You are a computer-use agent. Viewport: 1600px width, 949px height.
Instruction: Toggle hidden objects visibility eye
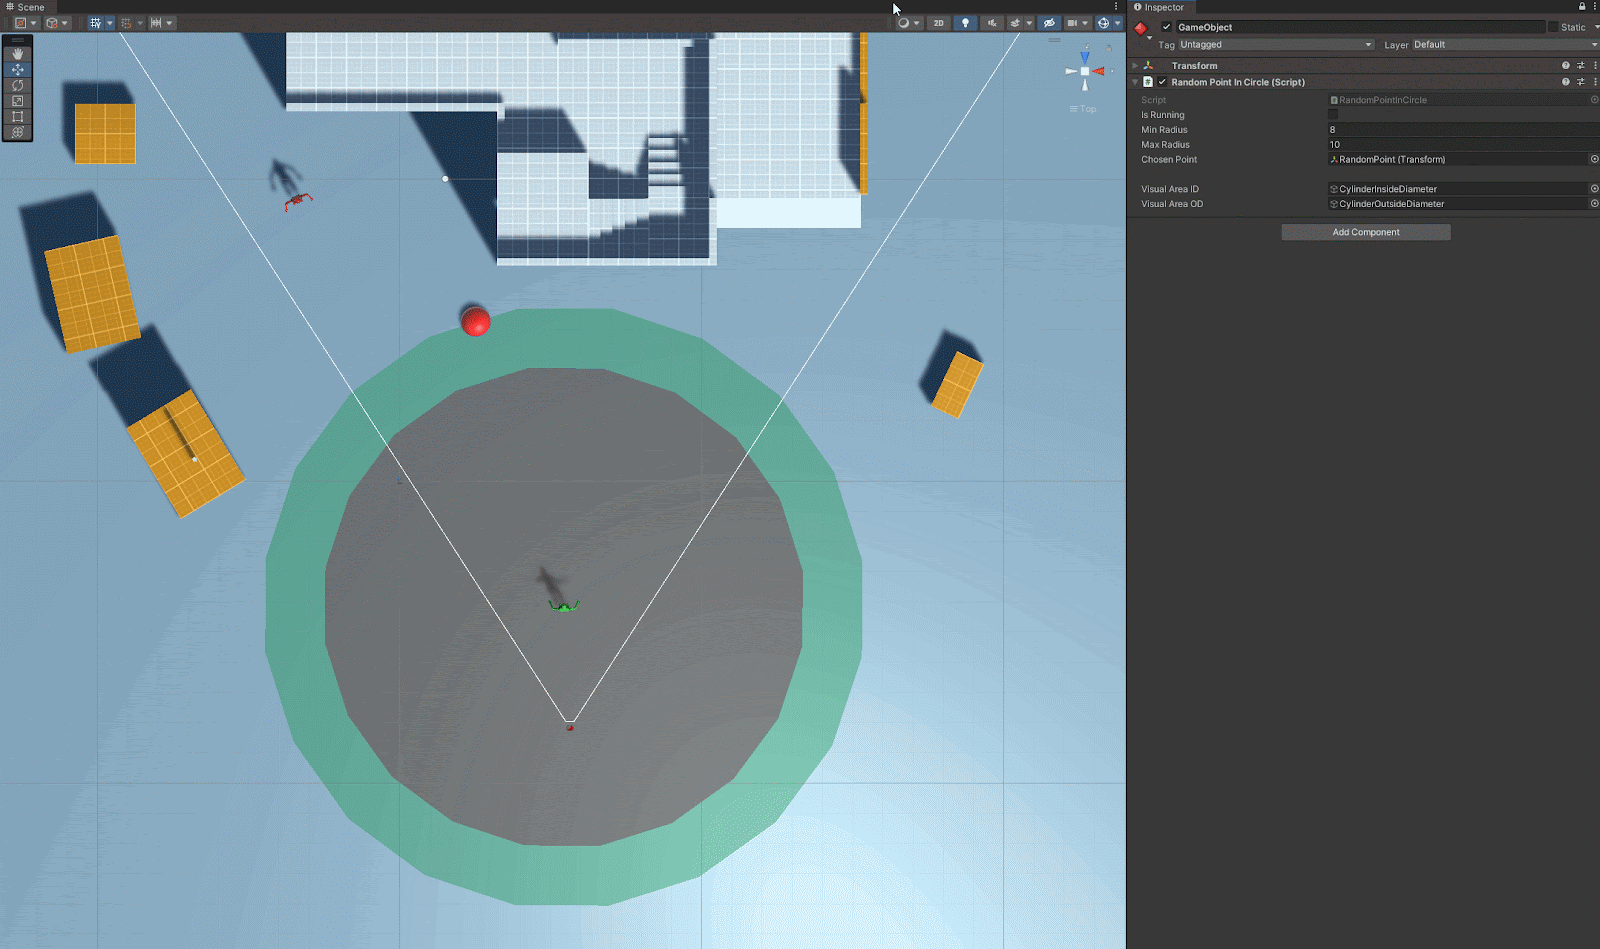(1049, 23)
